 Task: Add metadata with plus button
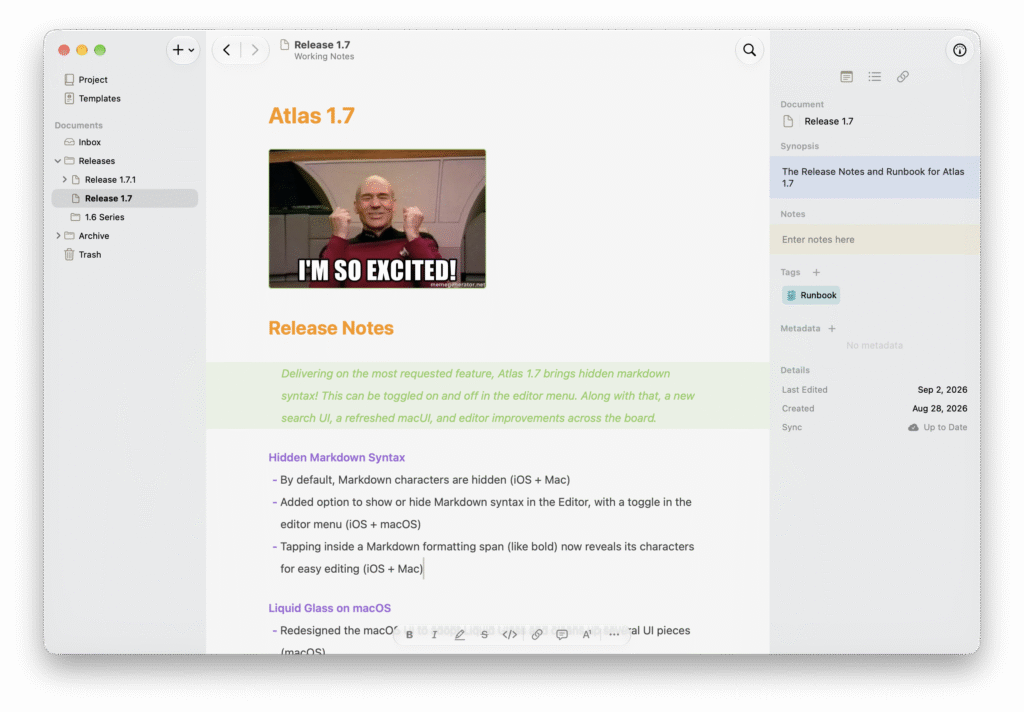click(832, 329)
